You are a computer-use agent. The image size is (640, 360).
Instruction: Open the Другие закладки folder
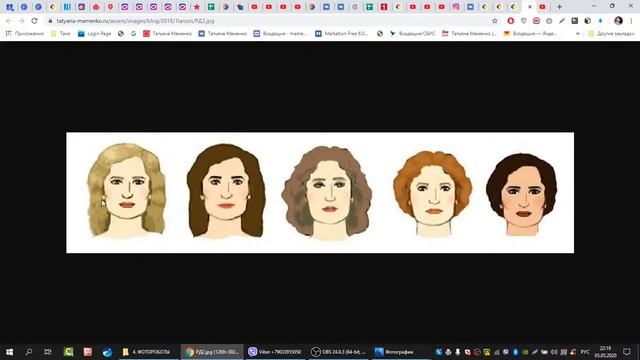[x=611, y=33]
